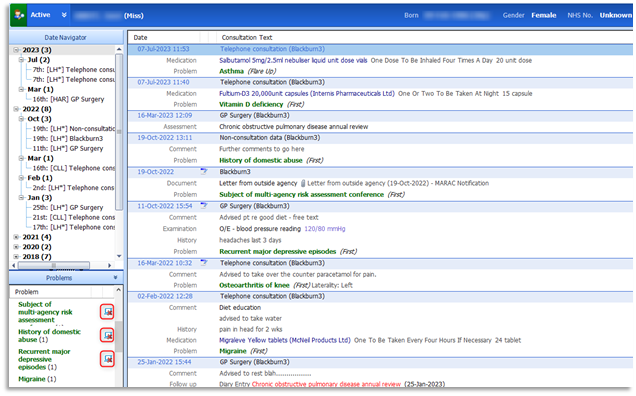Select 25th [LH*] GP Surgery entry
Image resolution: width=636 pixels, height=396 pixels.
pos(68,207)
